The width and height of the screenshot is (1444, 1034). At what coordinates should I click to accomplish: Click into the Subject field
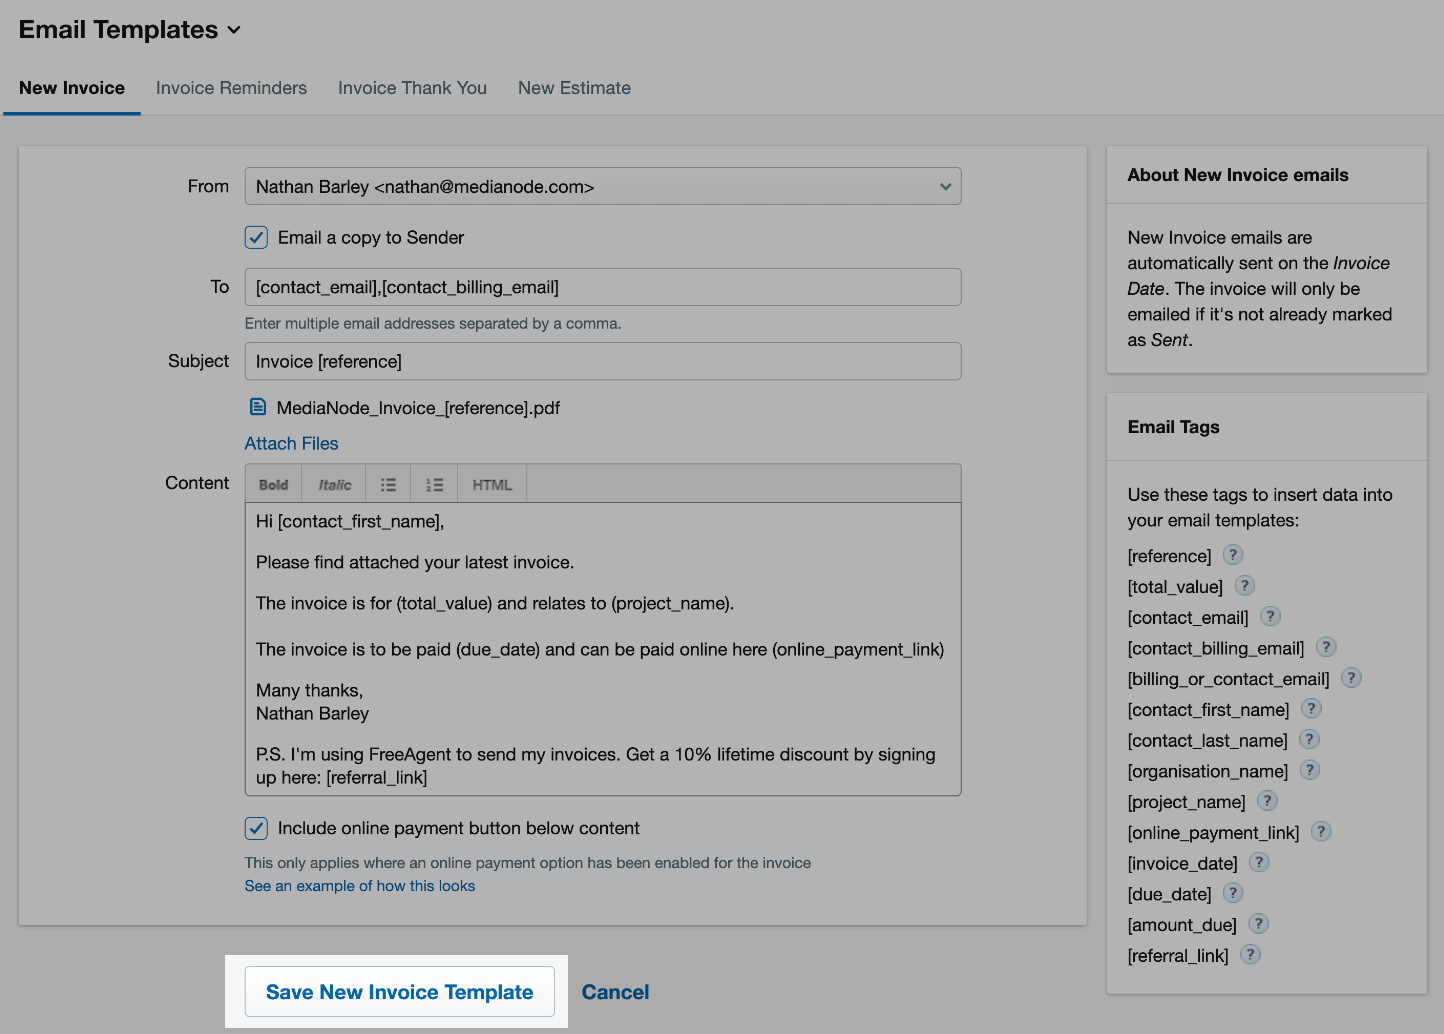pyautogui.click(x=603, y=361)
